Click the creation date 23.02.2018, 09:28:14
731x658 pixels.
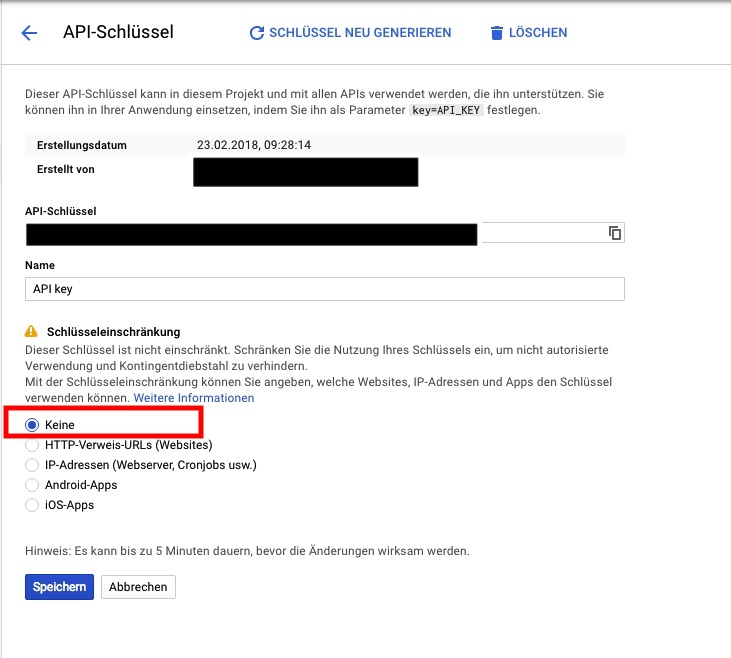coord(254,145)
